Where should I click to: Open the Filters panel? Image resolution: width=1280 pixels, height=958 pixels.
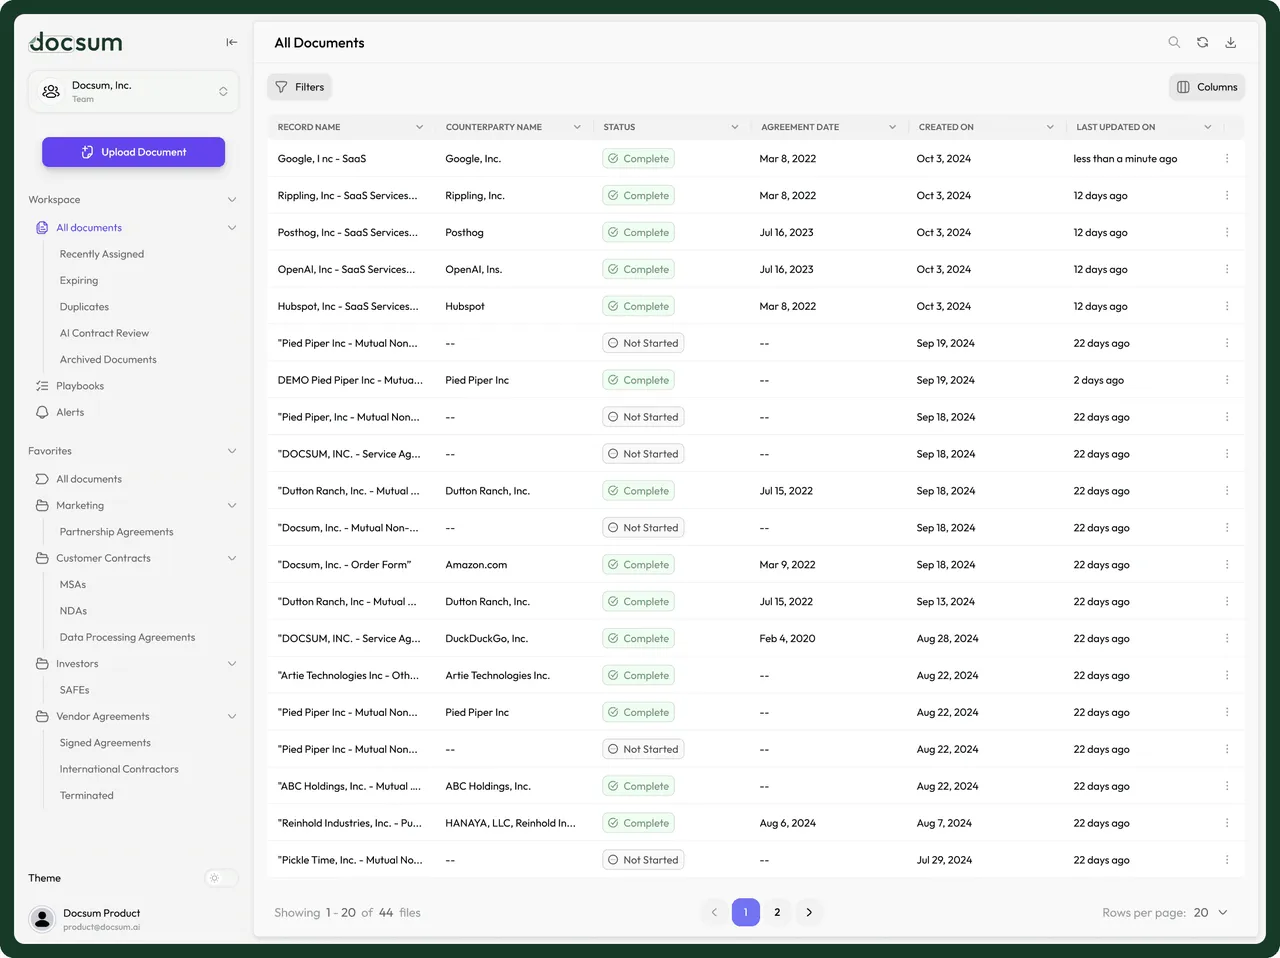299,87
